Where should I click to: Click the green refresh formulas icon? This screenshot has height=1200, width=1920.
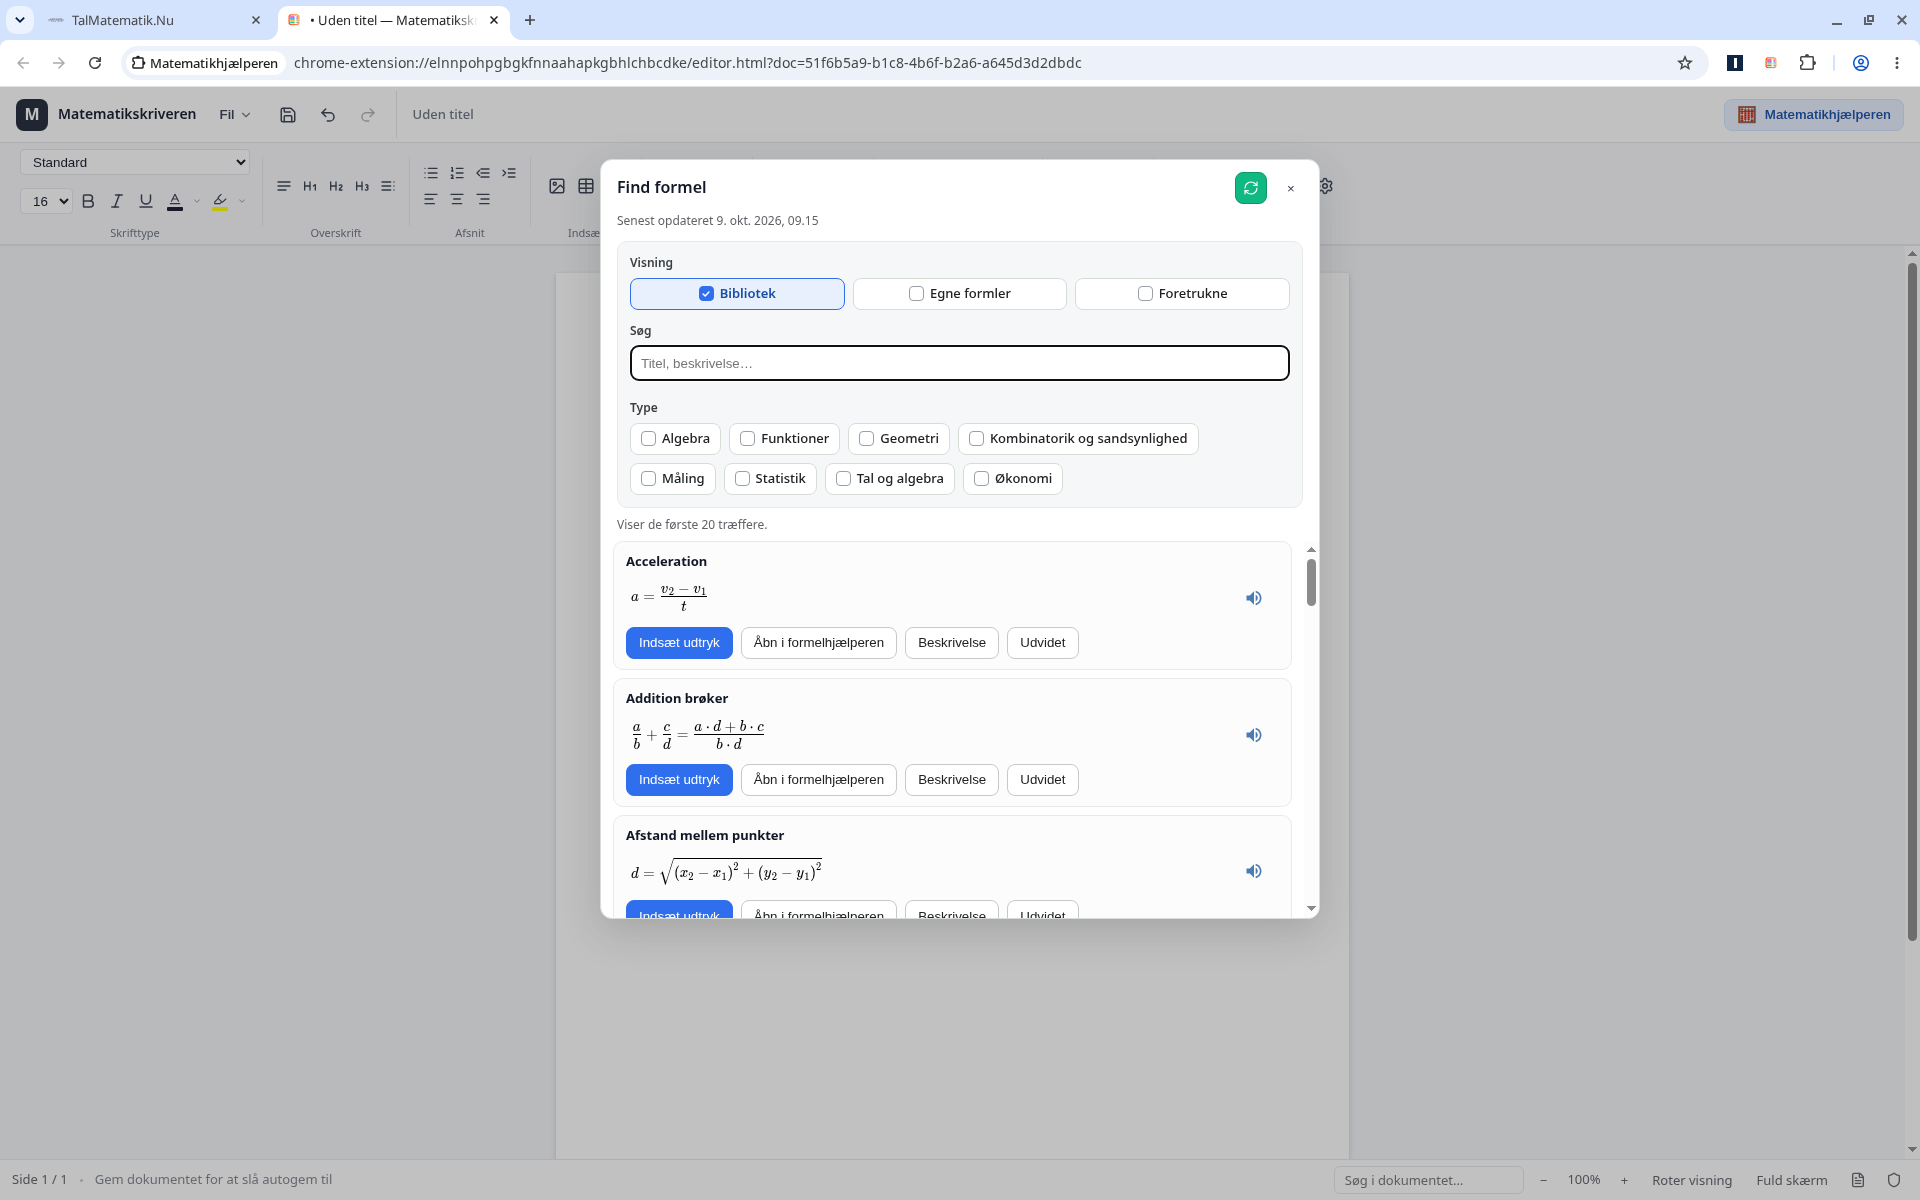[x=1250, y=188]
